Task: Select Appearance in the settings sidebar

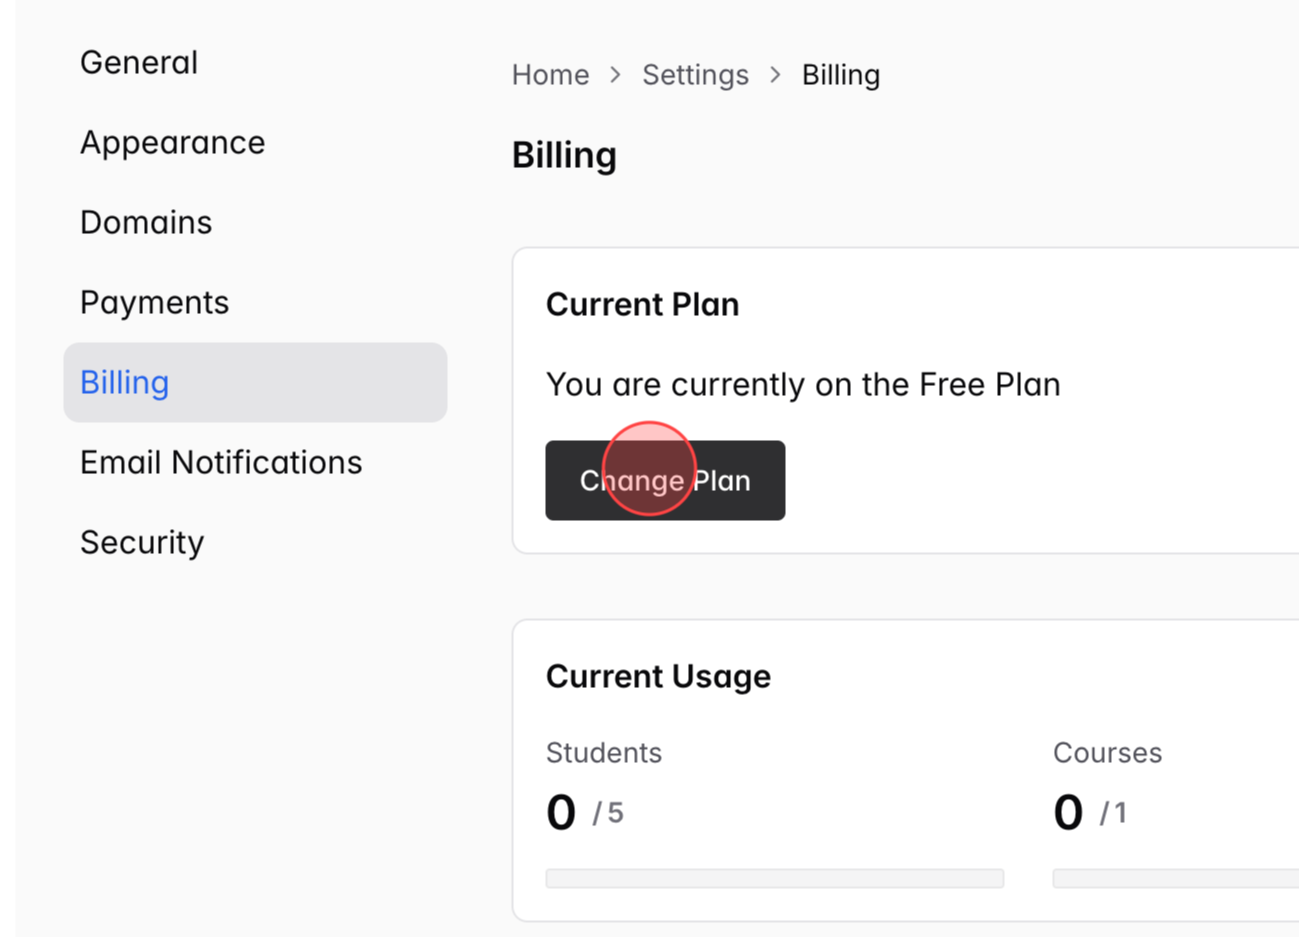Action: click(x=172, y=142)
